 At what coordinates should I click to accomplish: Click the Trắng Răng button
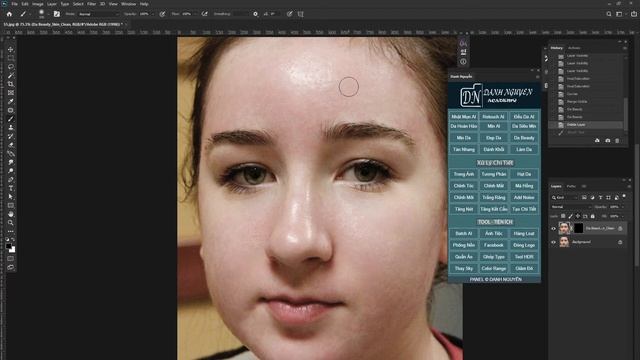click(x=493, y=198)
